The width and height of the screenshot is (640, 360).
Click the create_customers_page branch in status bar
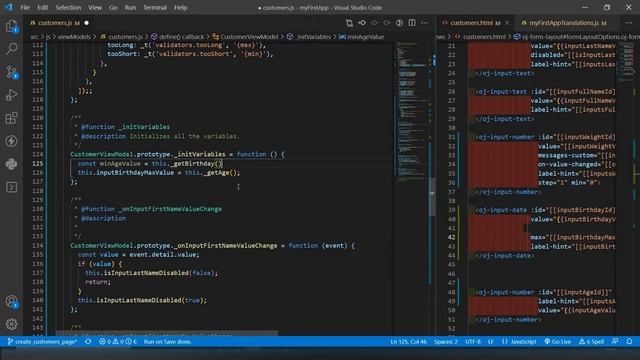[x=42, y=342]
